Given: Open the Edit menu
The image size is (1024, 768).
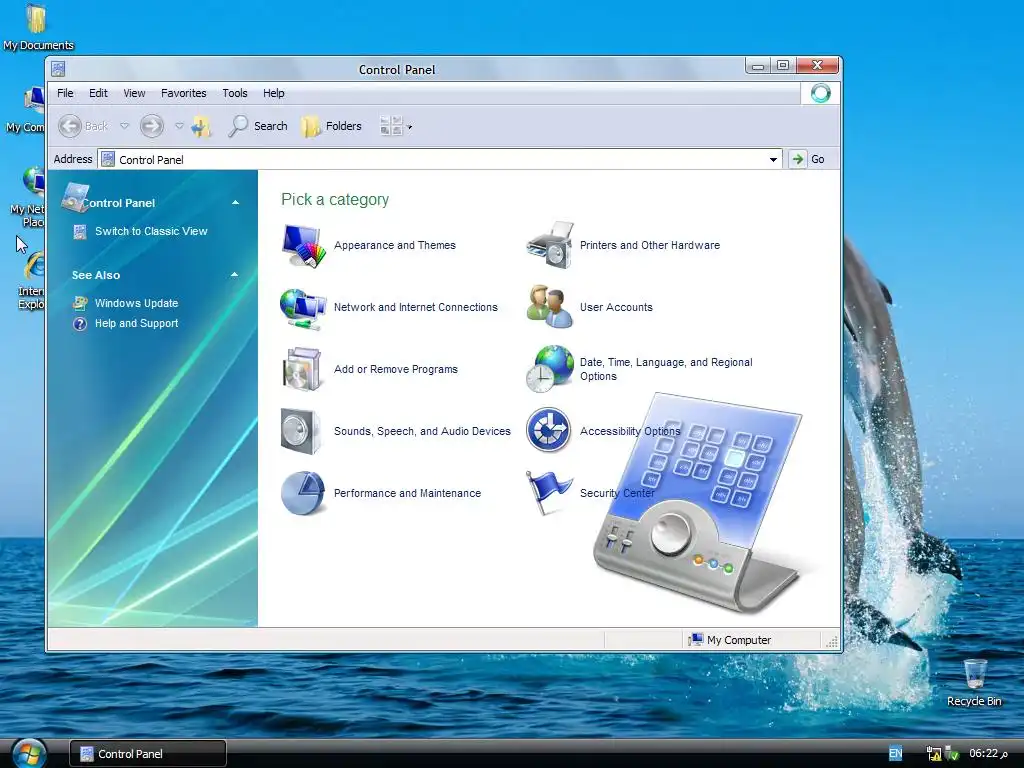Looking at the screenshot, I should [x=98, y=93].
